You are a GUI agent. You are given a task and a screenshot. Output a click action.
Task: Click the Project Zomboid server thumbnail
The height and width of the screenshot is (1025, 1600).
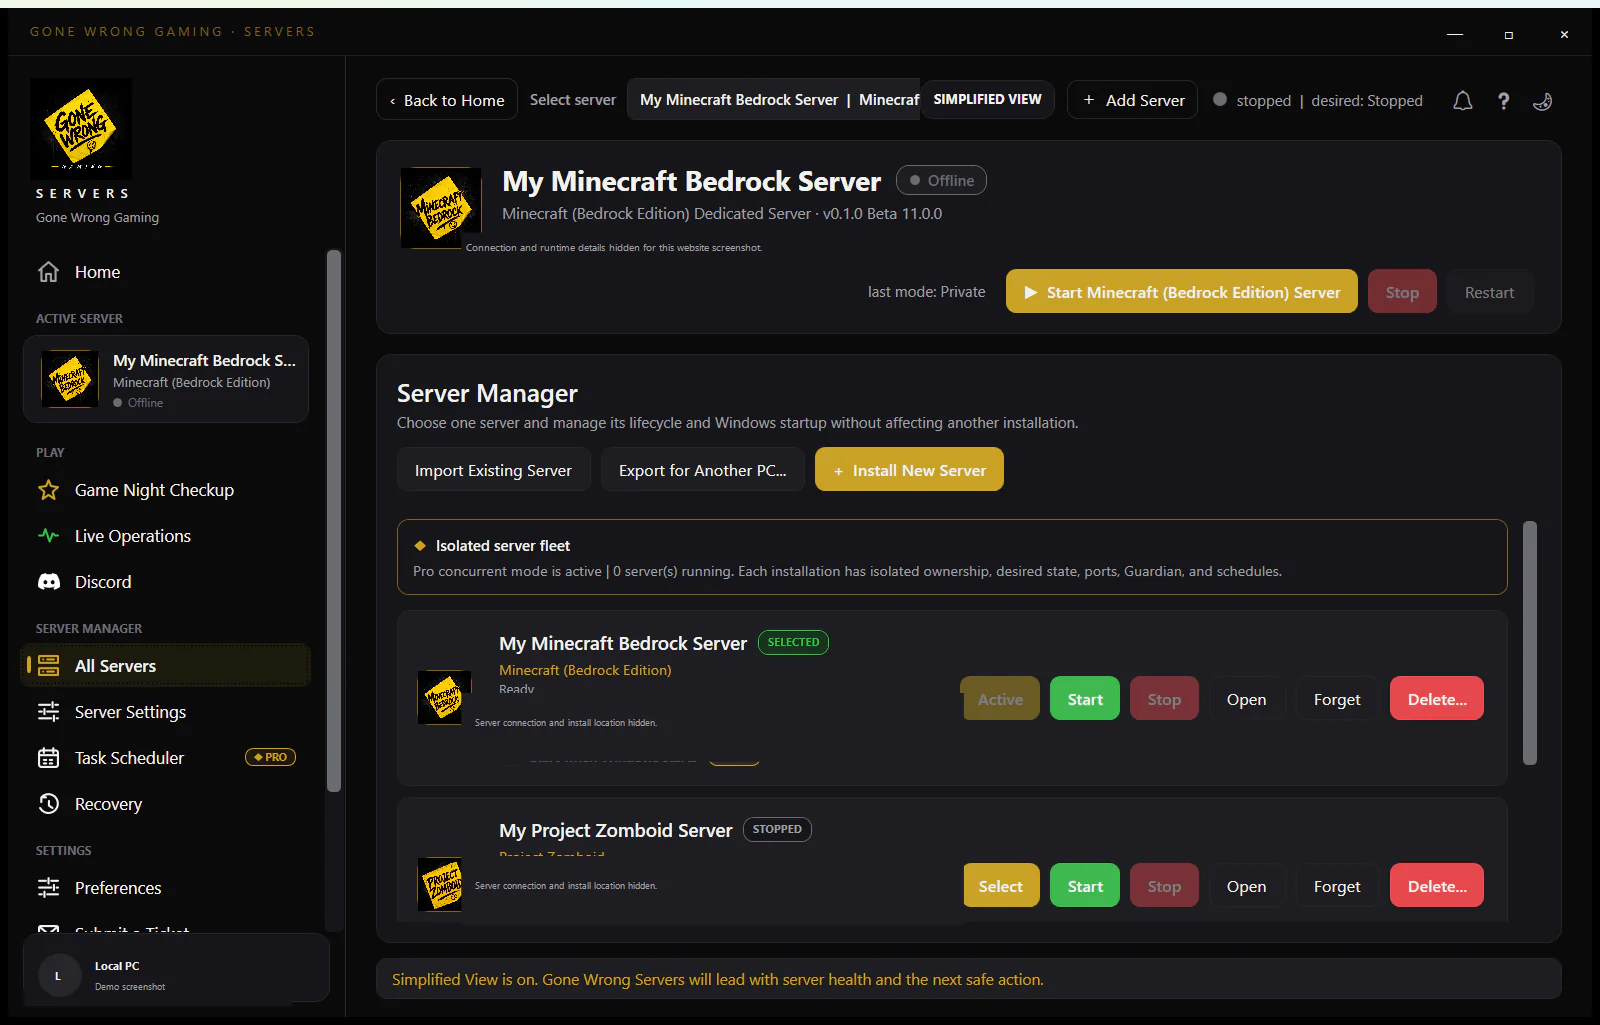[x=439, y=885]
